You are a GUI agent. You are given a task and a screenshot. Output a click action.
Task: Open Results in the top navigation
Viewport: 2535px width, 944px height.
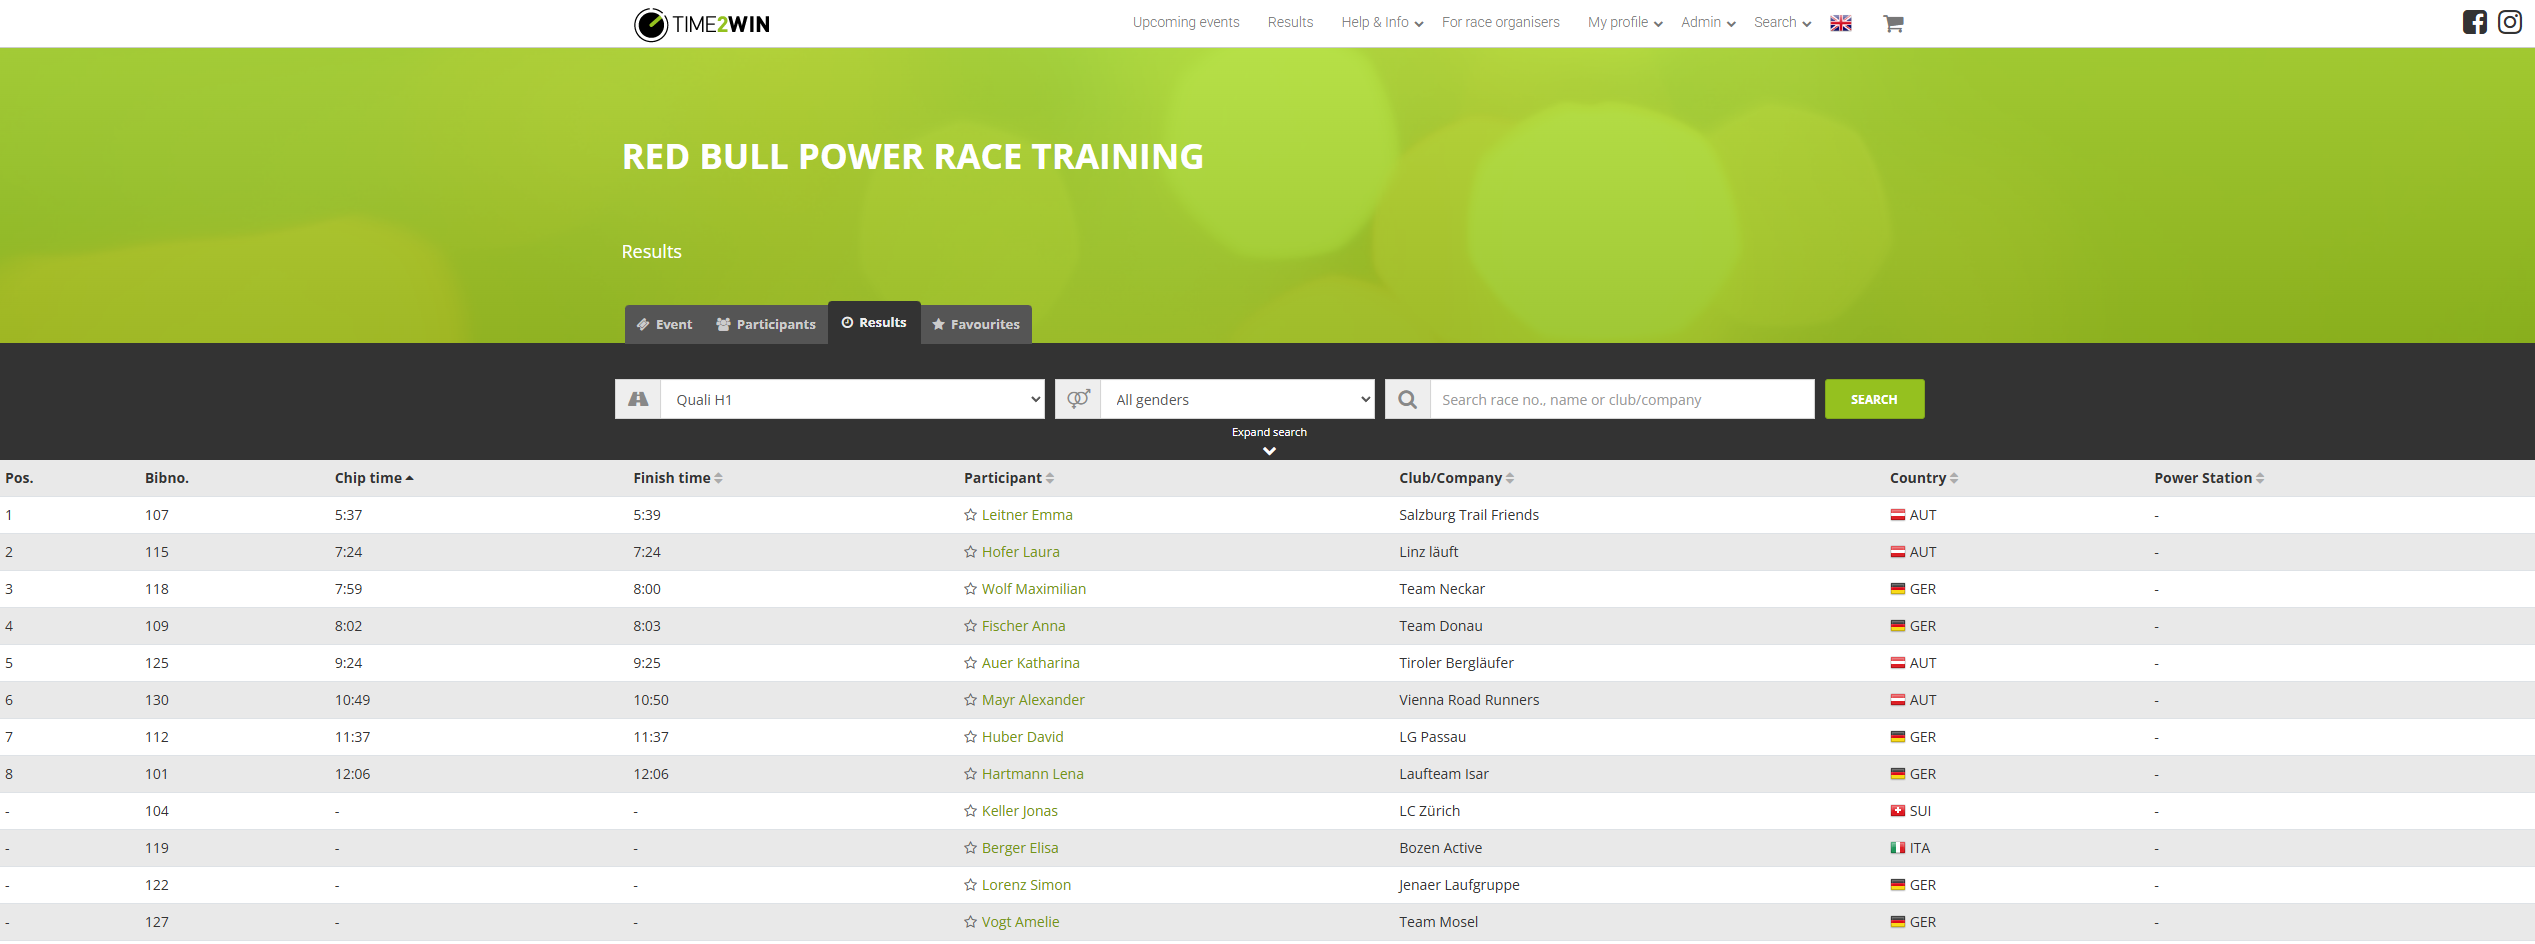pos(1290,22)
